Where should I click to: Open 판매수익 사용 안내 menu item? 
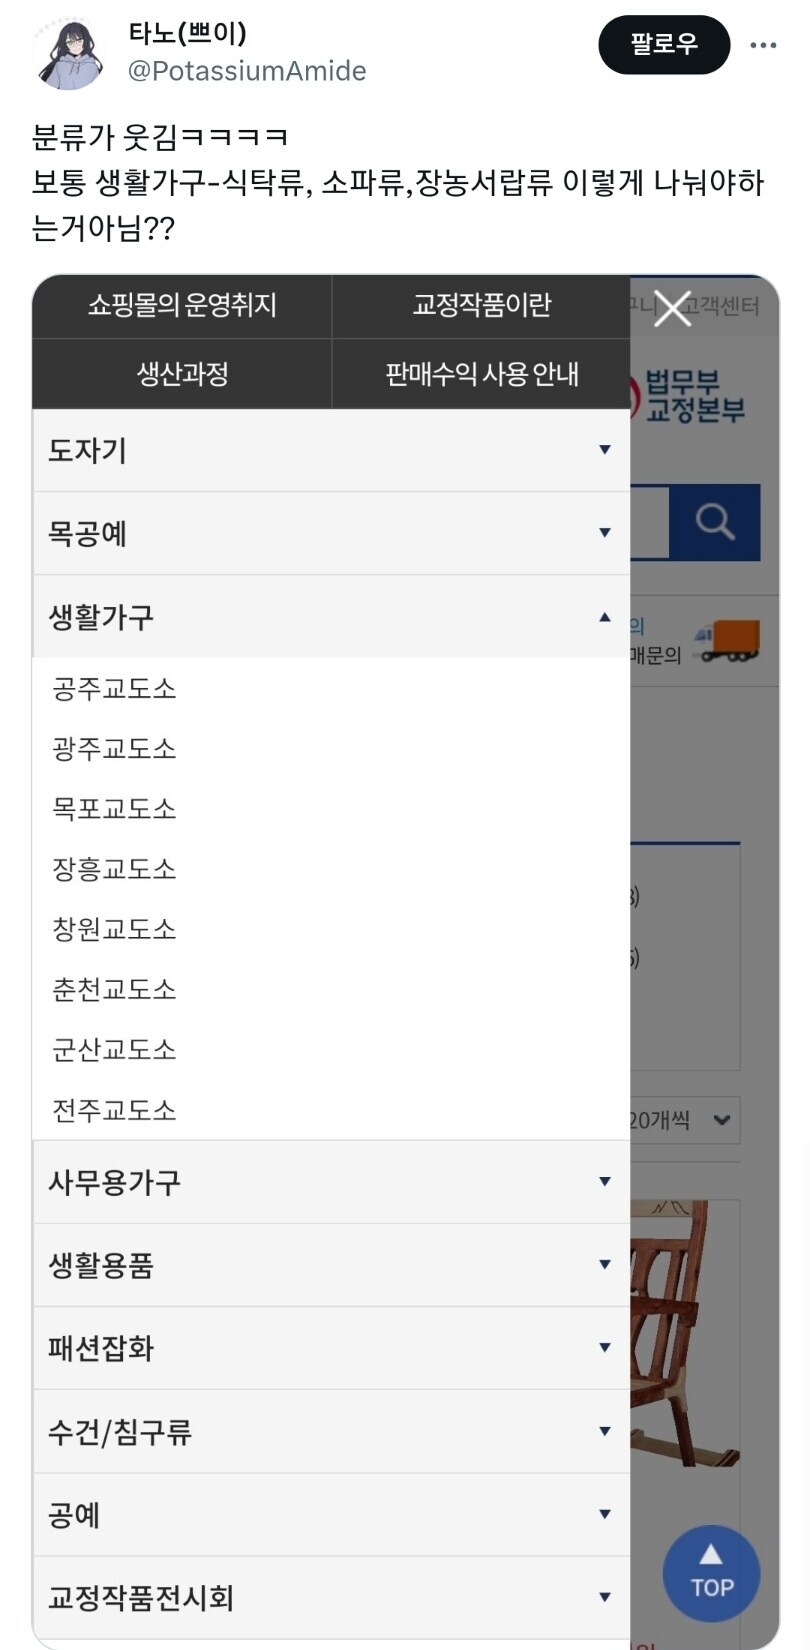481,374
